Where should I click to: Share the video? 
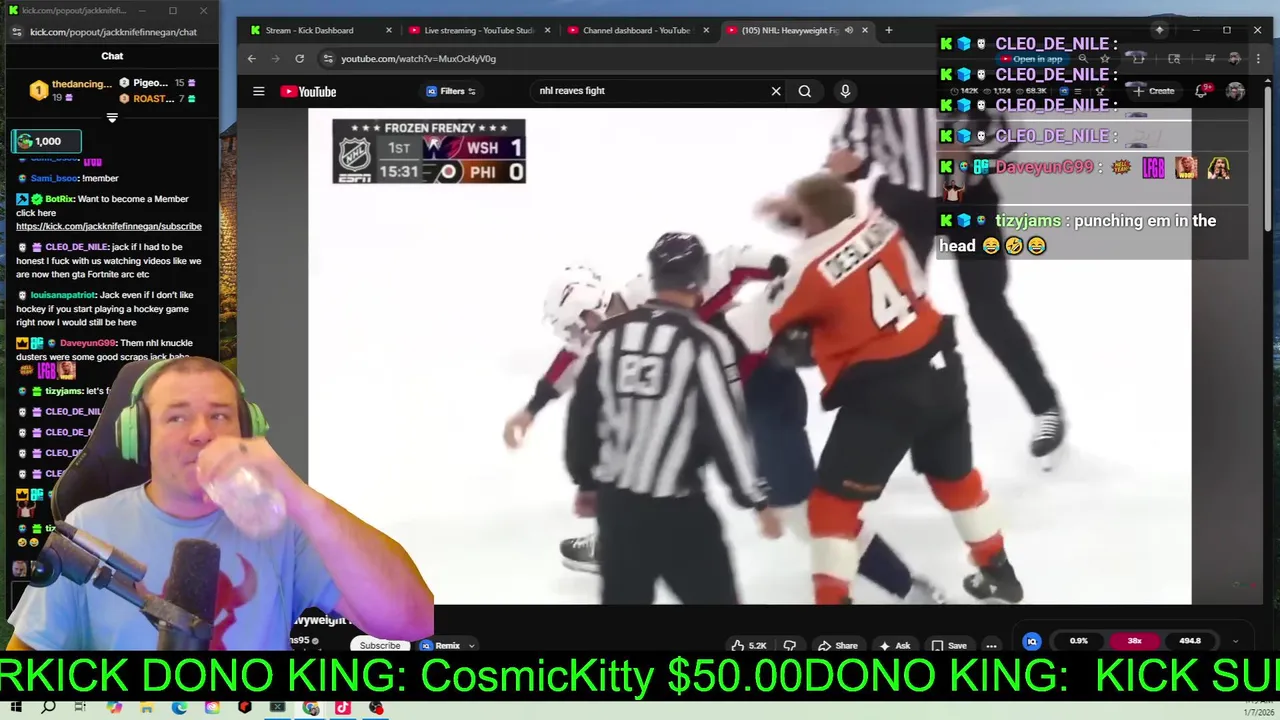[x=838, y=645]
